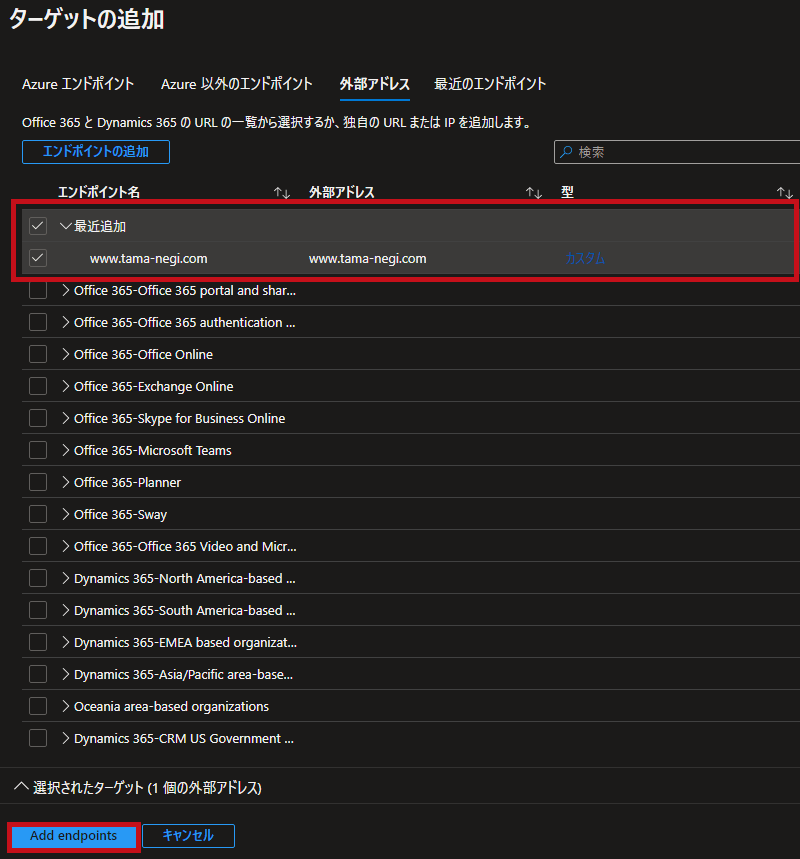The image size is (800, 859).
Task: Expand Dynamics 365-CRM US Government group
Action: [66, 738]
